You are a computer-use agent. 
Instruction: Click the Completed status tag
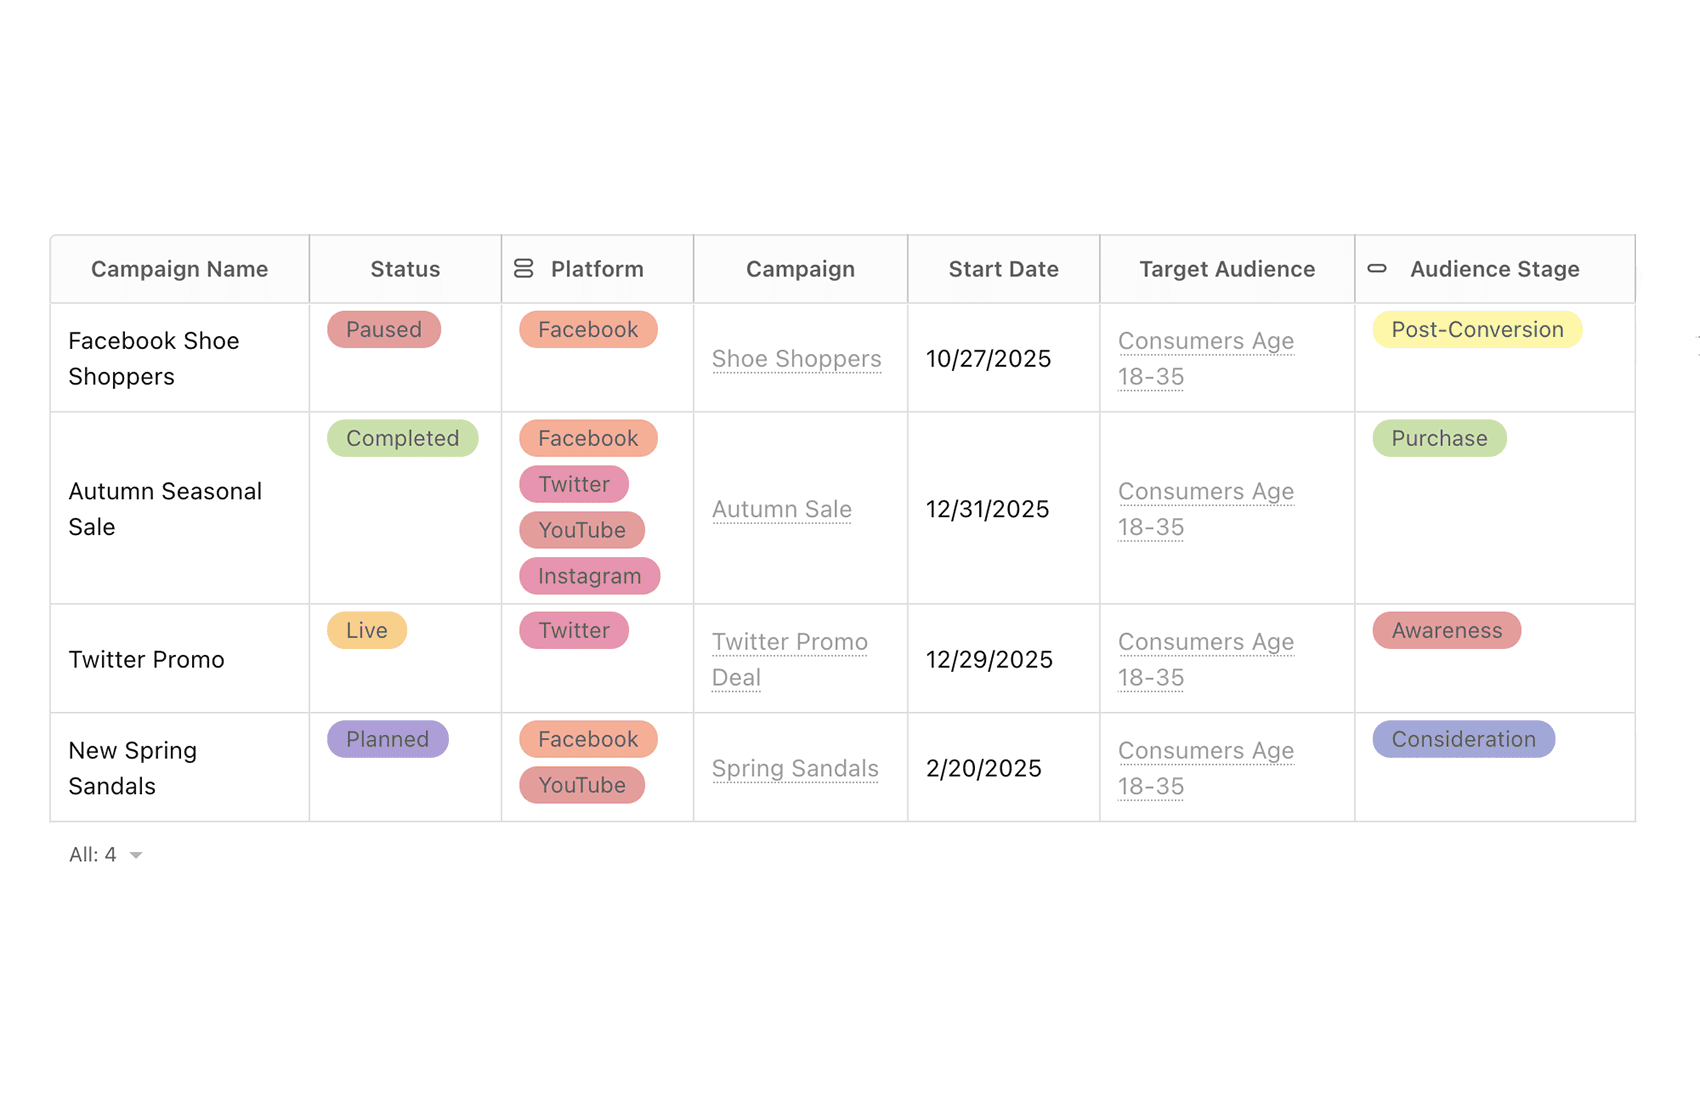[x=402, y=439]
